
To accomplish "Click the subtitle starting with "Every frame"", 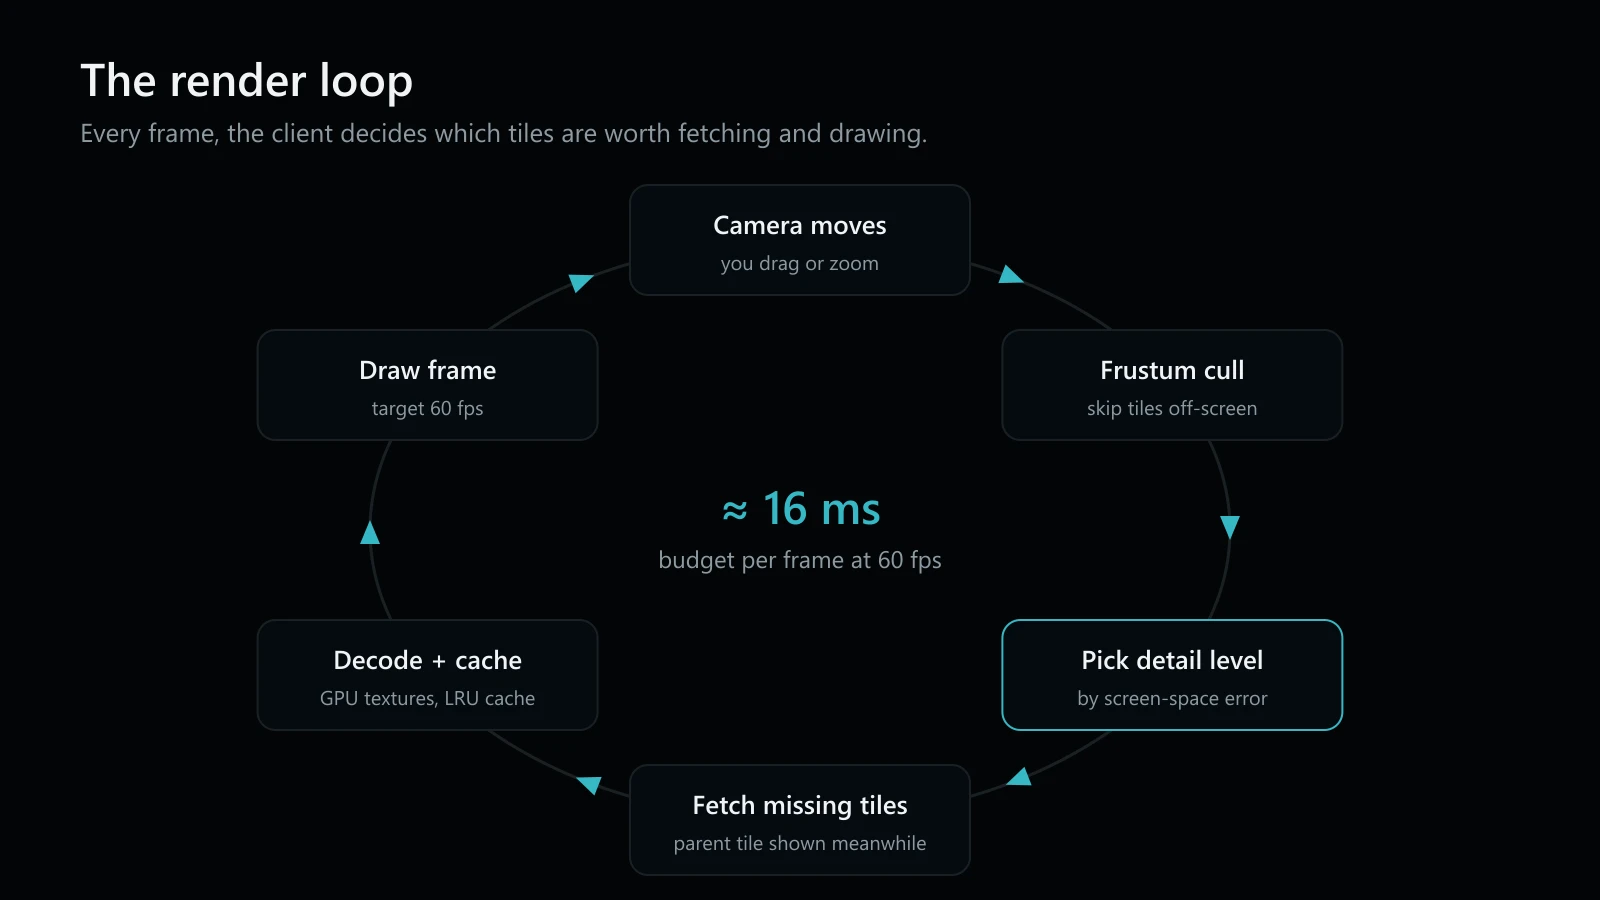I will click(x=504, y=134).
